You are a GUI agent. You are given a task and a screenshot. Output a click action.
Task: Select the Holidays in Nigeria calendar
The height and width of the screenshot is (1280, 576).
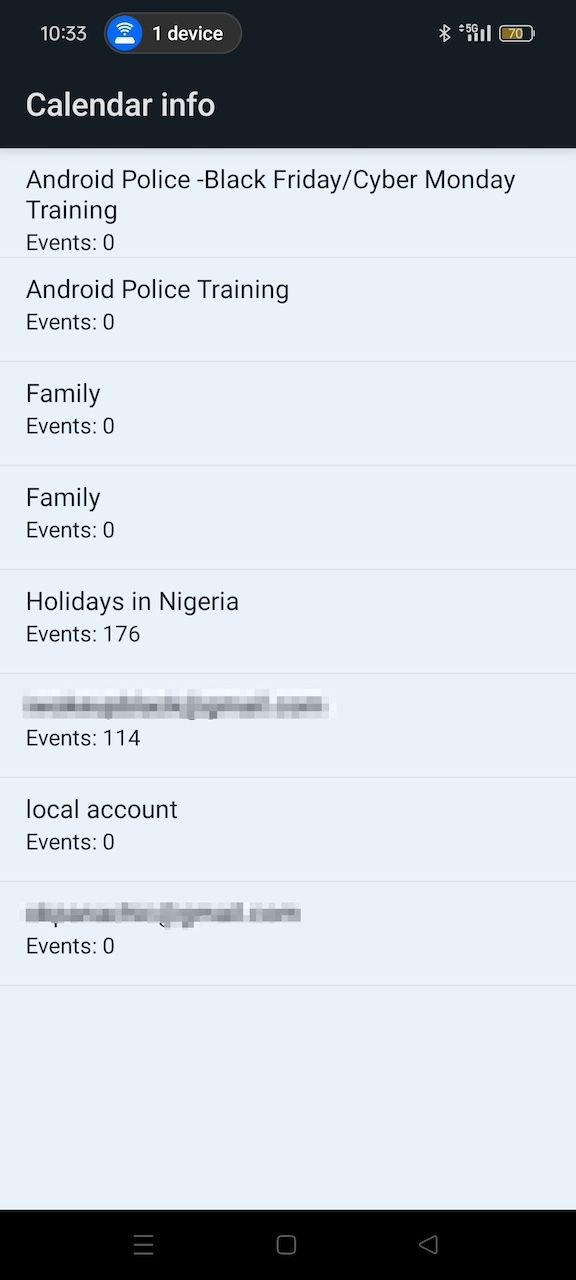coord(288,622)
